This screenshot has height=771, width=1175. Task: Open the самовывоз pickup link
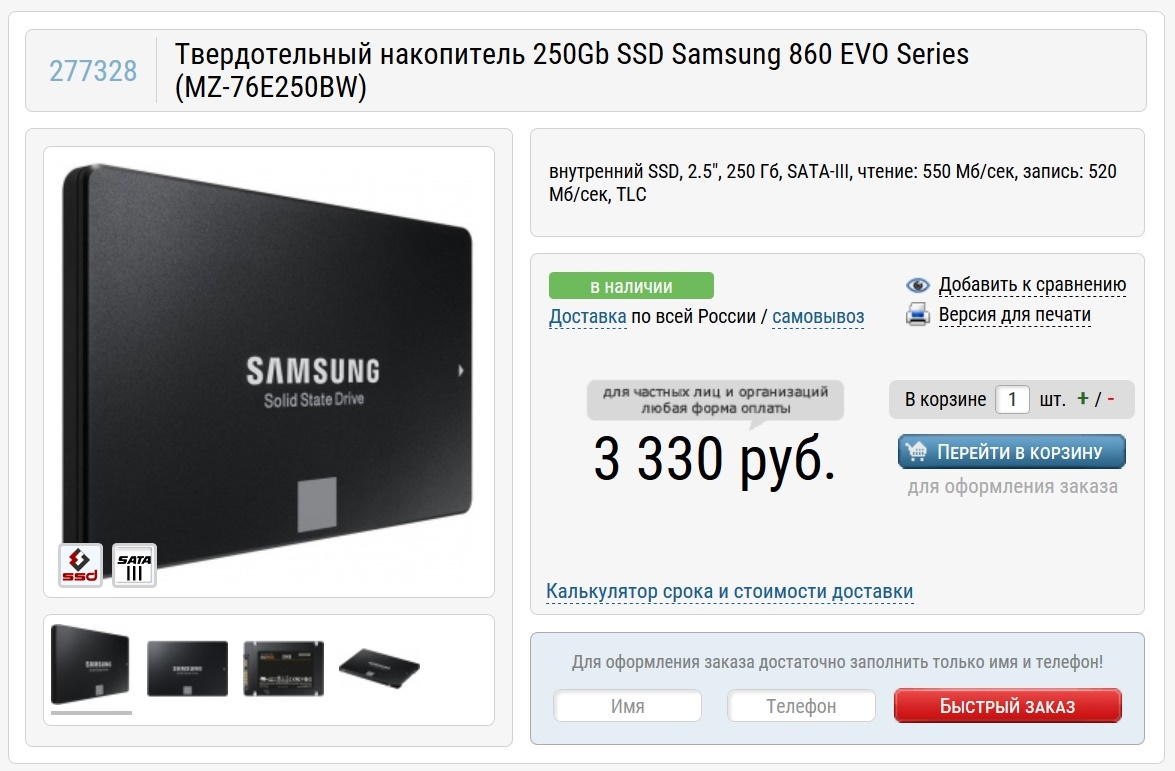click(x=818, y=316)
